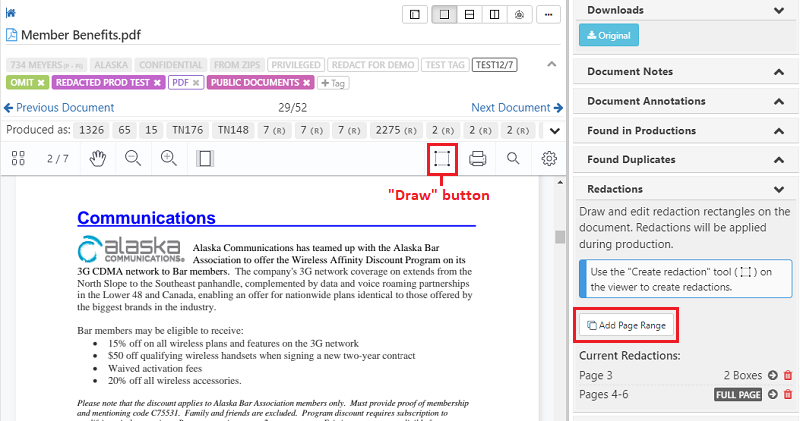Image resolution: width=800 pixels, height=421 pixels.
Task: Collapse the Redactions panel
Action: click(x=779, y=189)
